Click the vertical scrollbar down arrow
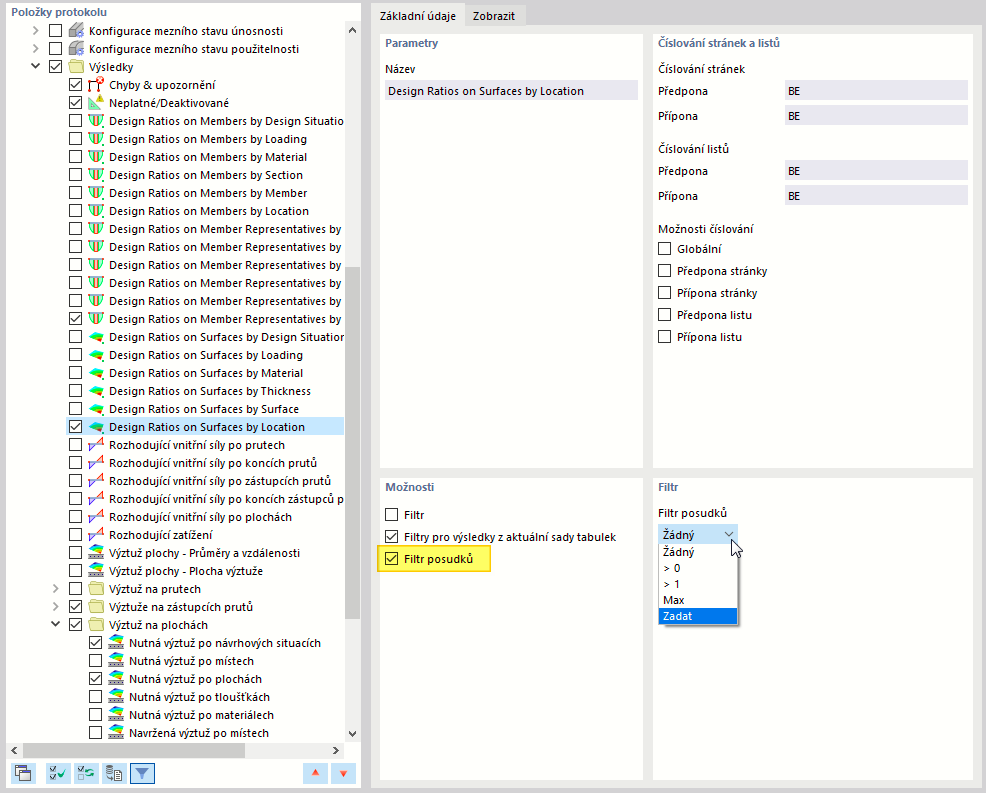 [352, 733]
